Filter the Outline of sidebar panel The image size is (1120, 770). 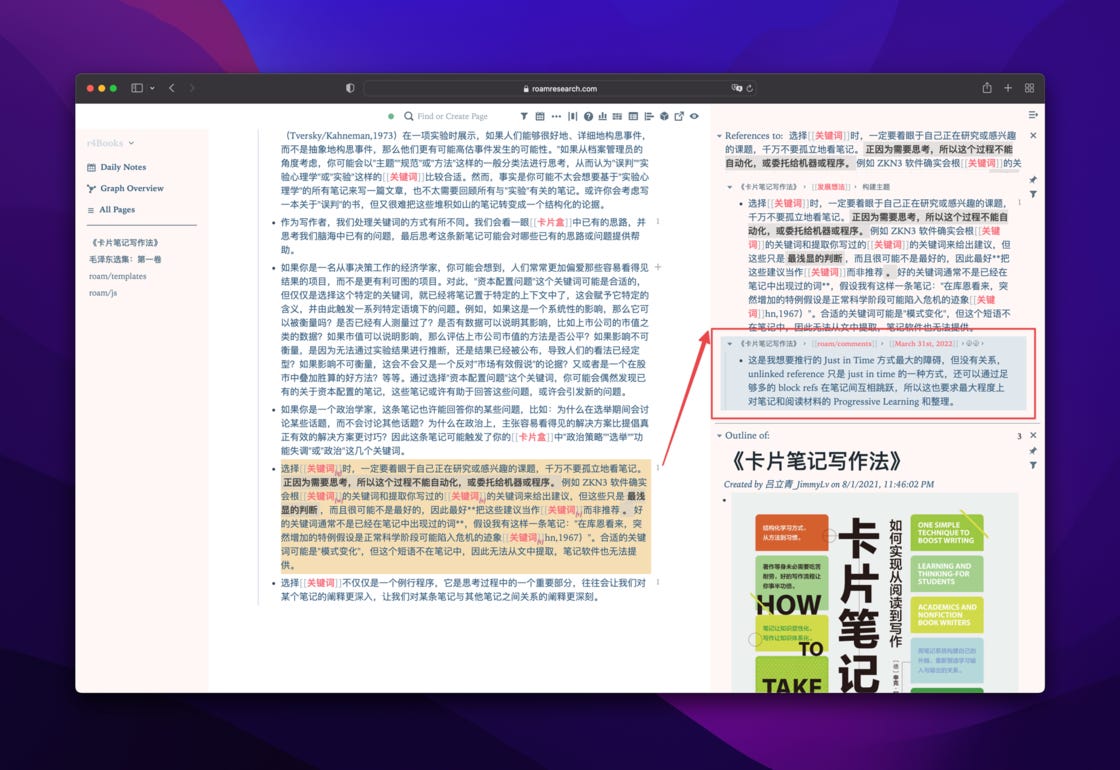click(1033, 465)
